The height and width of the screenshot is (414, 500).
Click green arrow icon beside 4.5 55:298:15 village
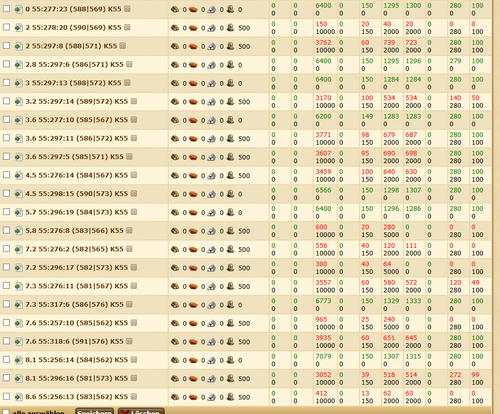[x=18, y=194]
